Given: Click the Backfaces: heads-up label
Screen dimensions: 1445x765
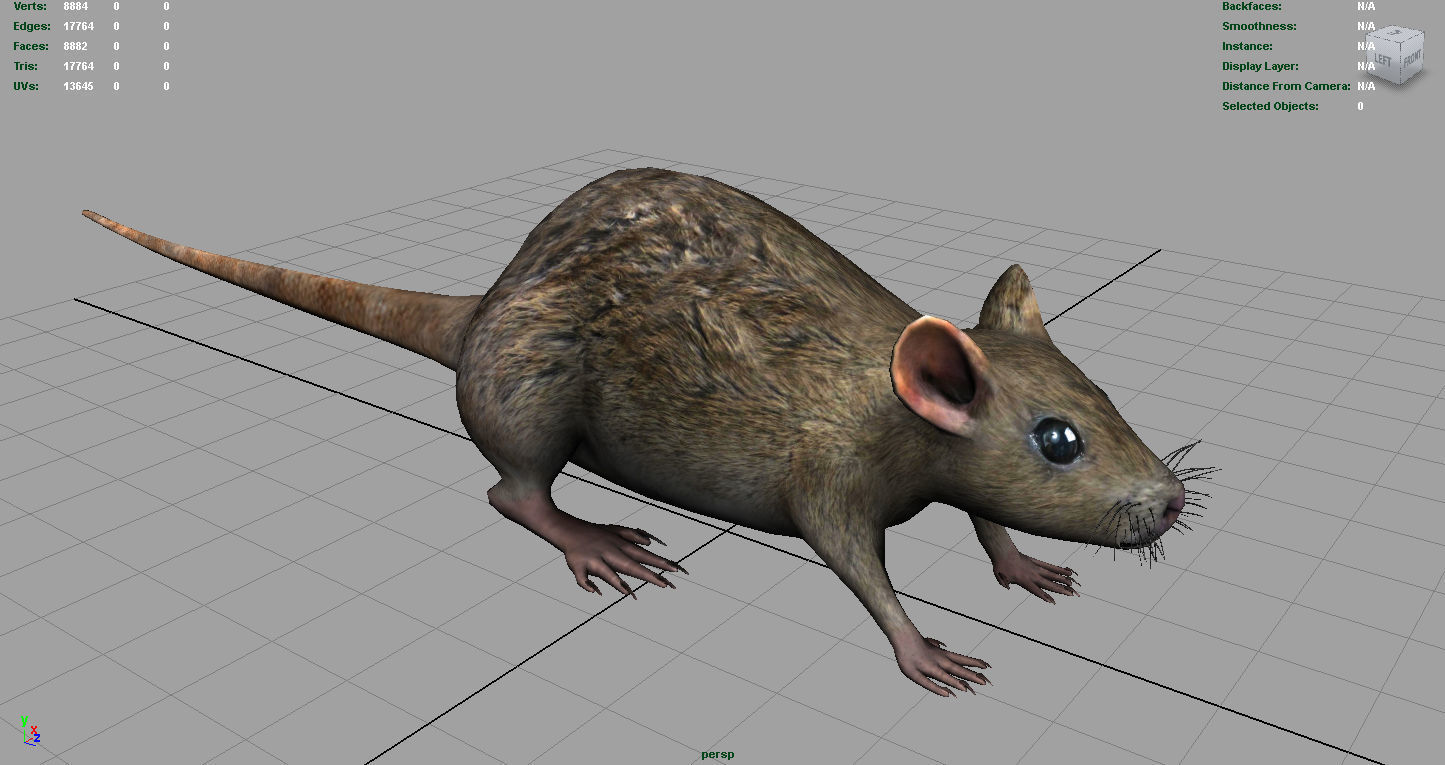Looking at the screenshot, I should pos(1252,6).
